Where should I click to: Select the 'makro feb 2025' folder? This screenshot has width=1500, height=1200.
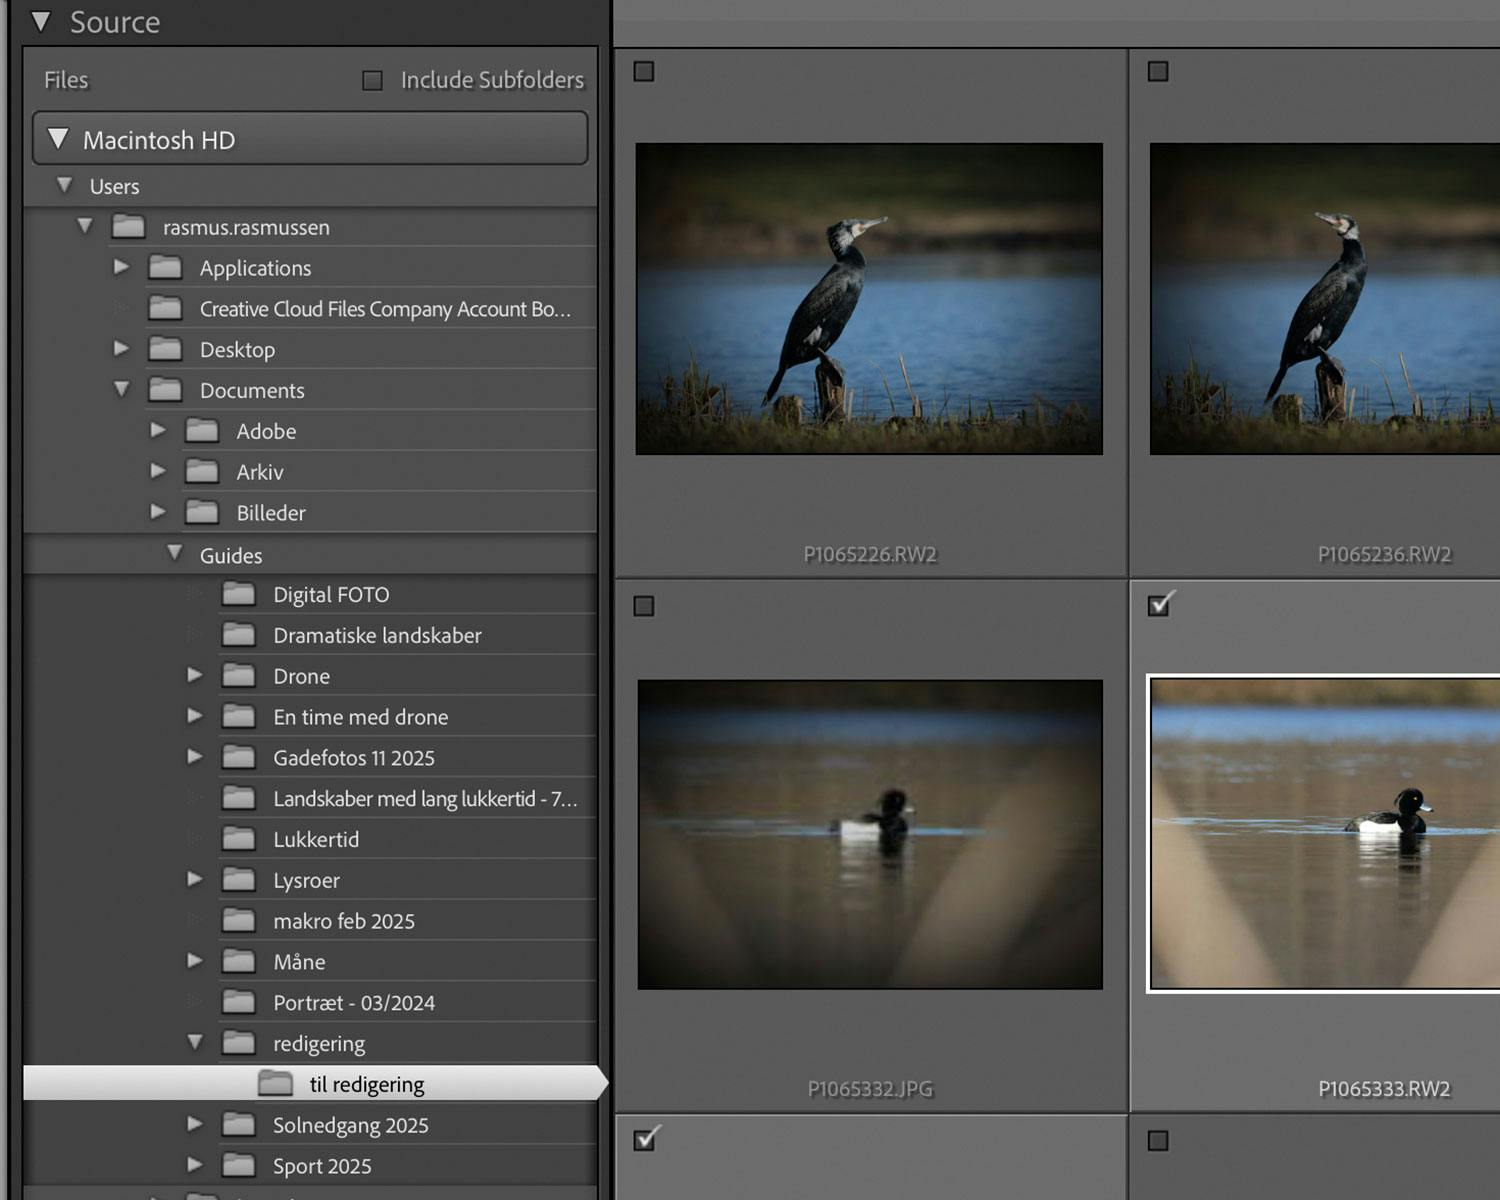[x=343, y=921]
